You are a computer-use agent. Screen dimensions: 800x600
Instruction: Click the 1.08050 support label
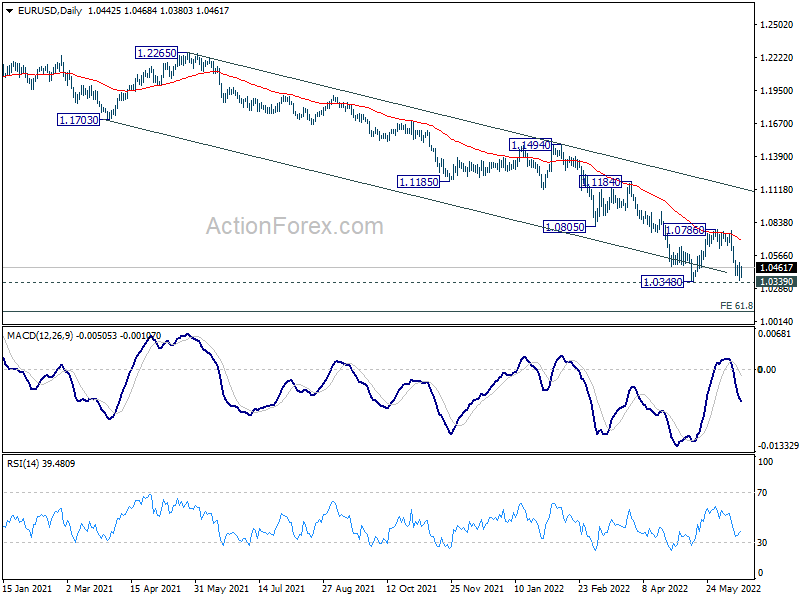562,227
